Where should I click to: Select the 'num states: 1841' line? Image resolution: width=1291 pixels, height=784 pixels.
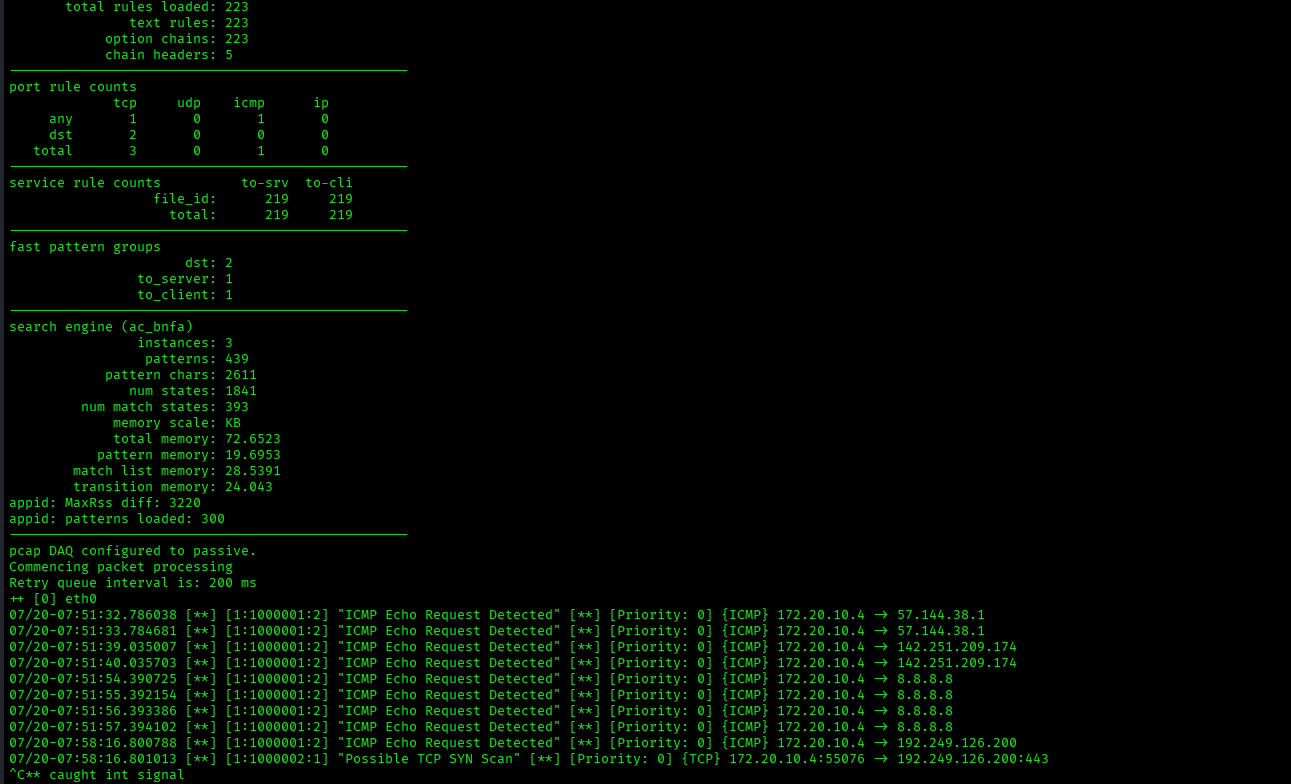193,391
